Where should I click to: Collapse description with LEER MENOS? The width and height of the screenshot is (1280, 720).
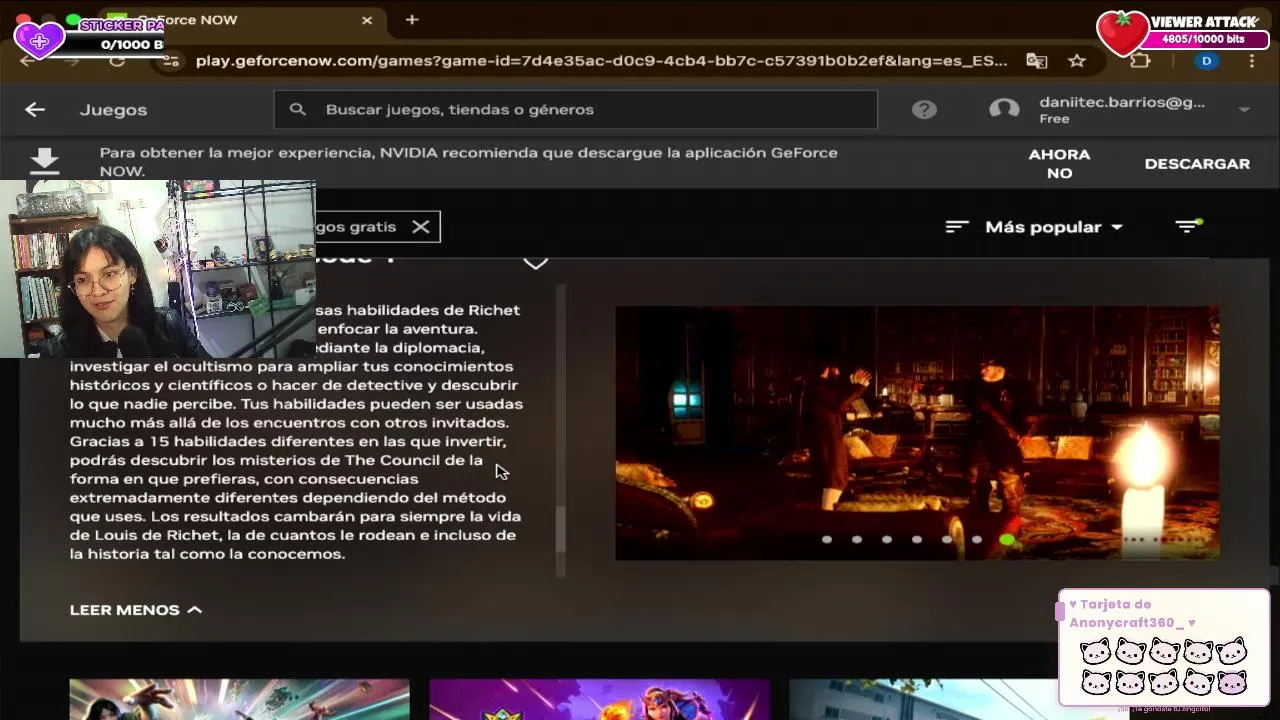[x=136, y=610]
